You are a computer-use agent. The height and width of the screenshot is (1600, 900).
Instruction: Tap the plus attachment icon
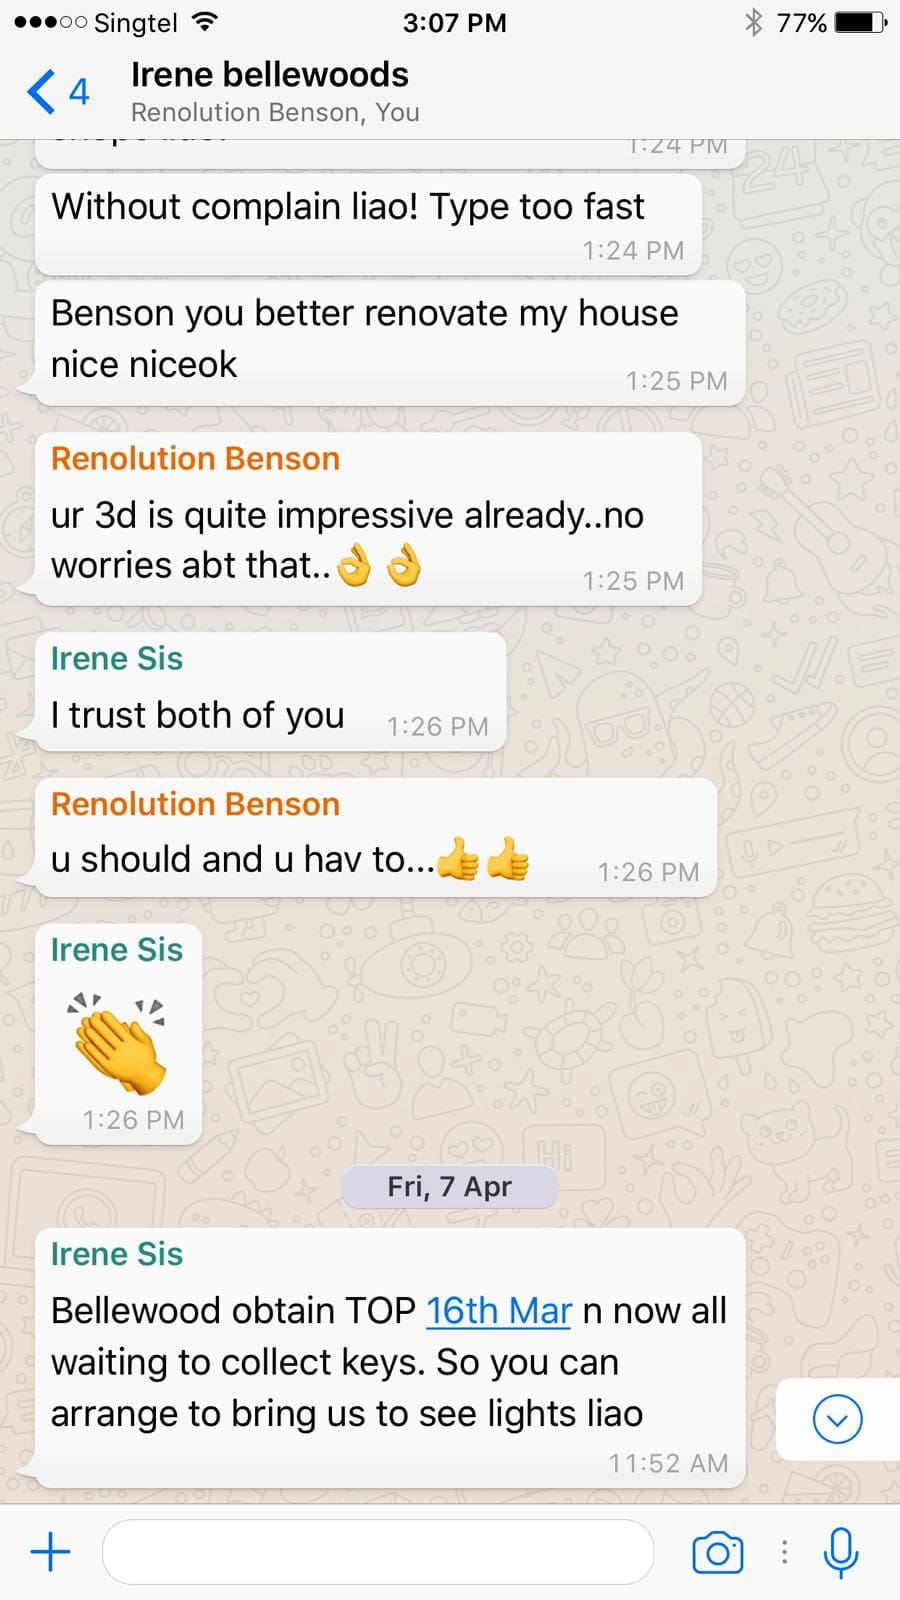pos(50,1552)
